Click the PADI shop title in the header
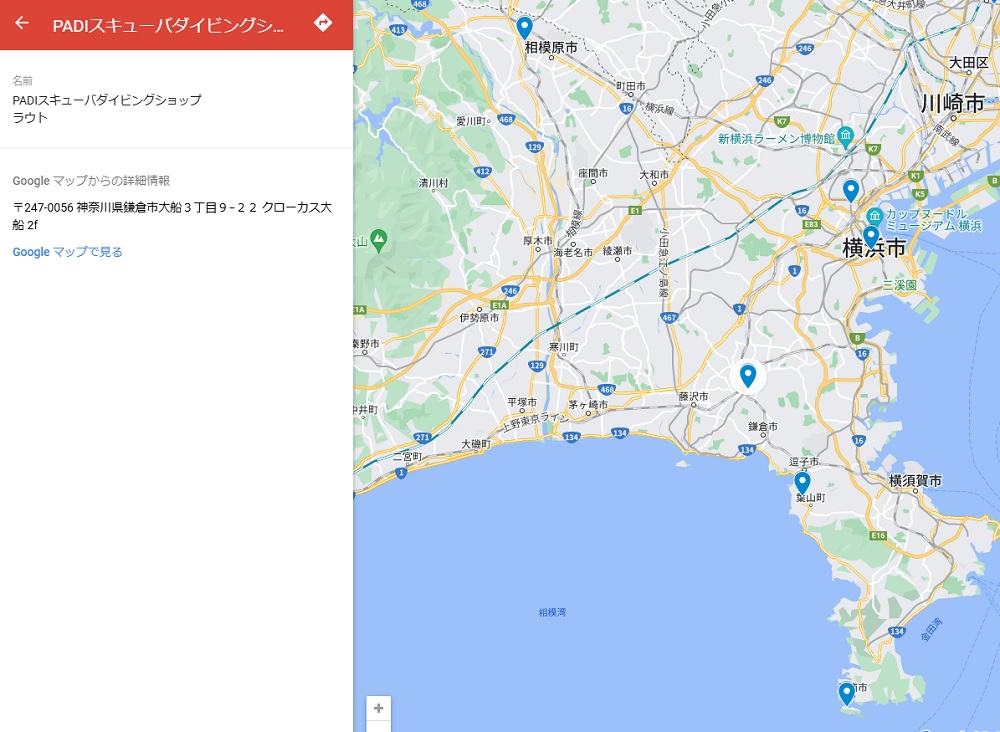The image size is (1000, 732). click(x=168, y=25)
